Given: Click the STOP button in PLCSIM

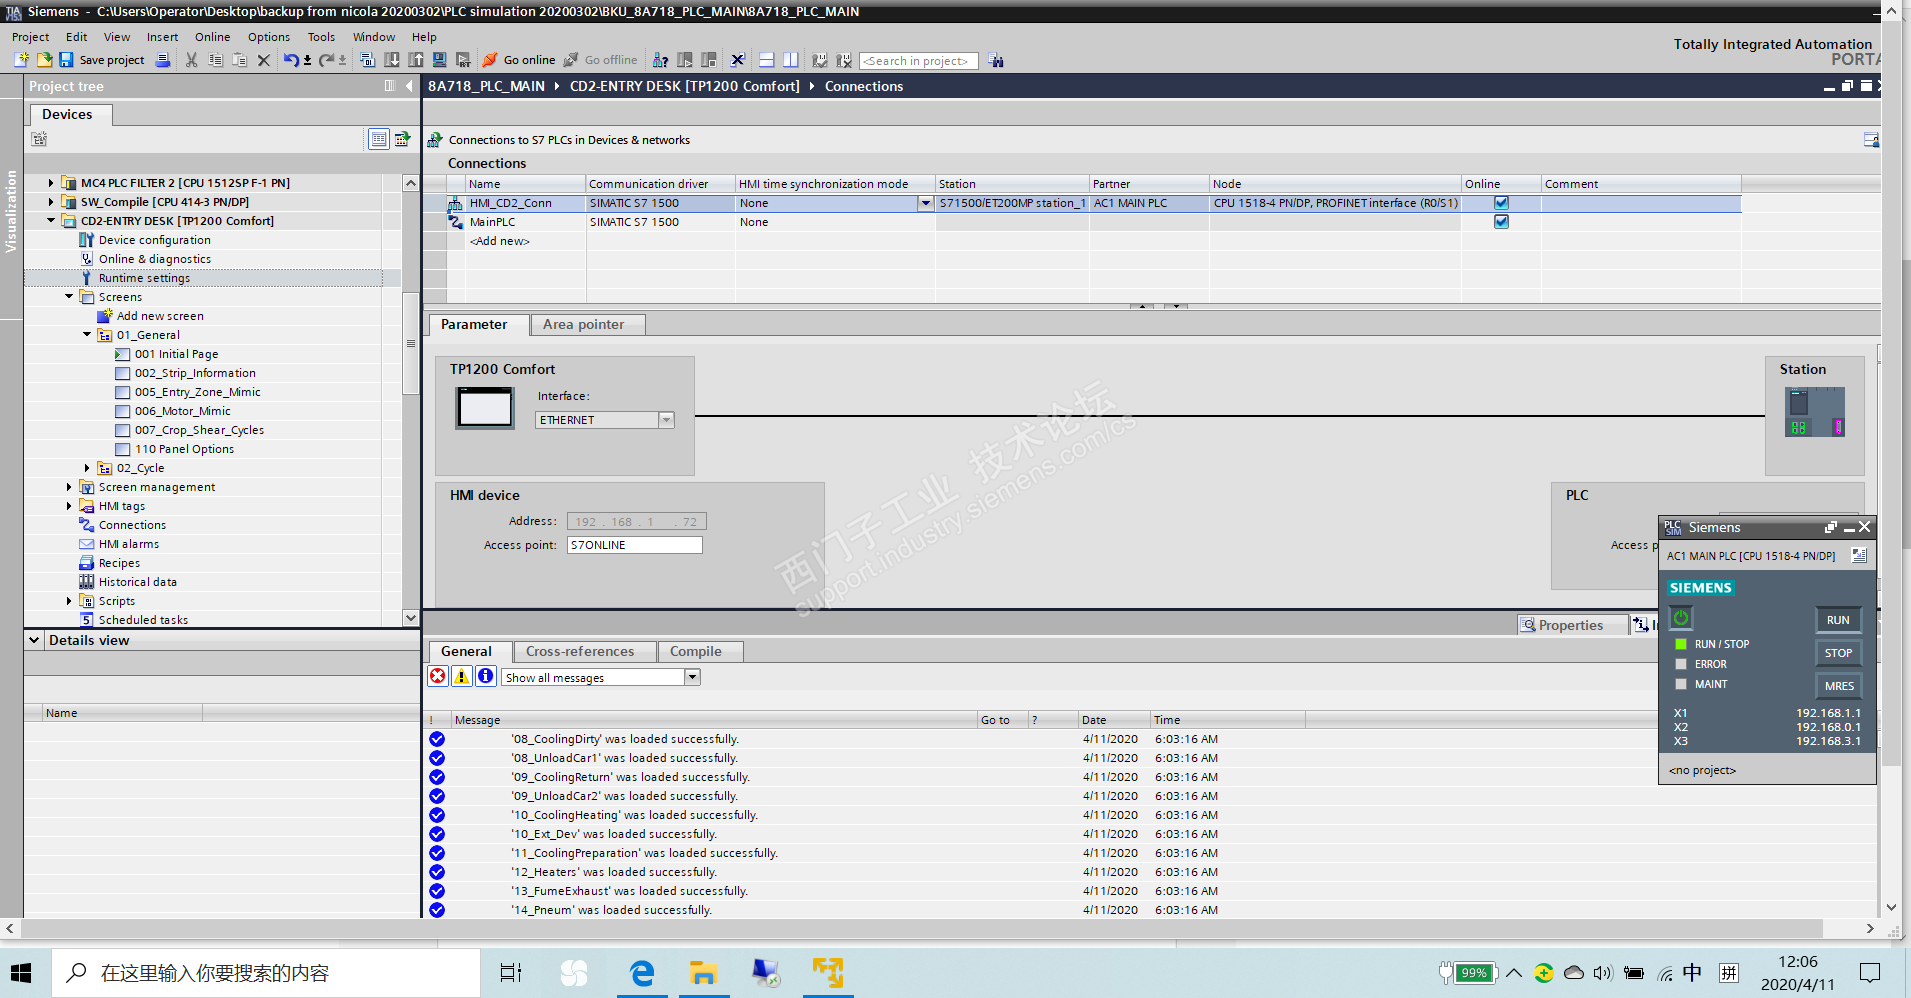Looking at the screenshot, I should pos(1838,653).
